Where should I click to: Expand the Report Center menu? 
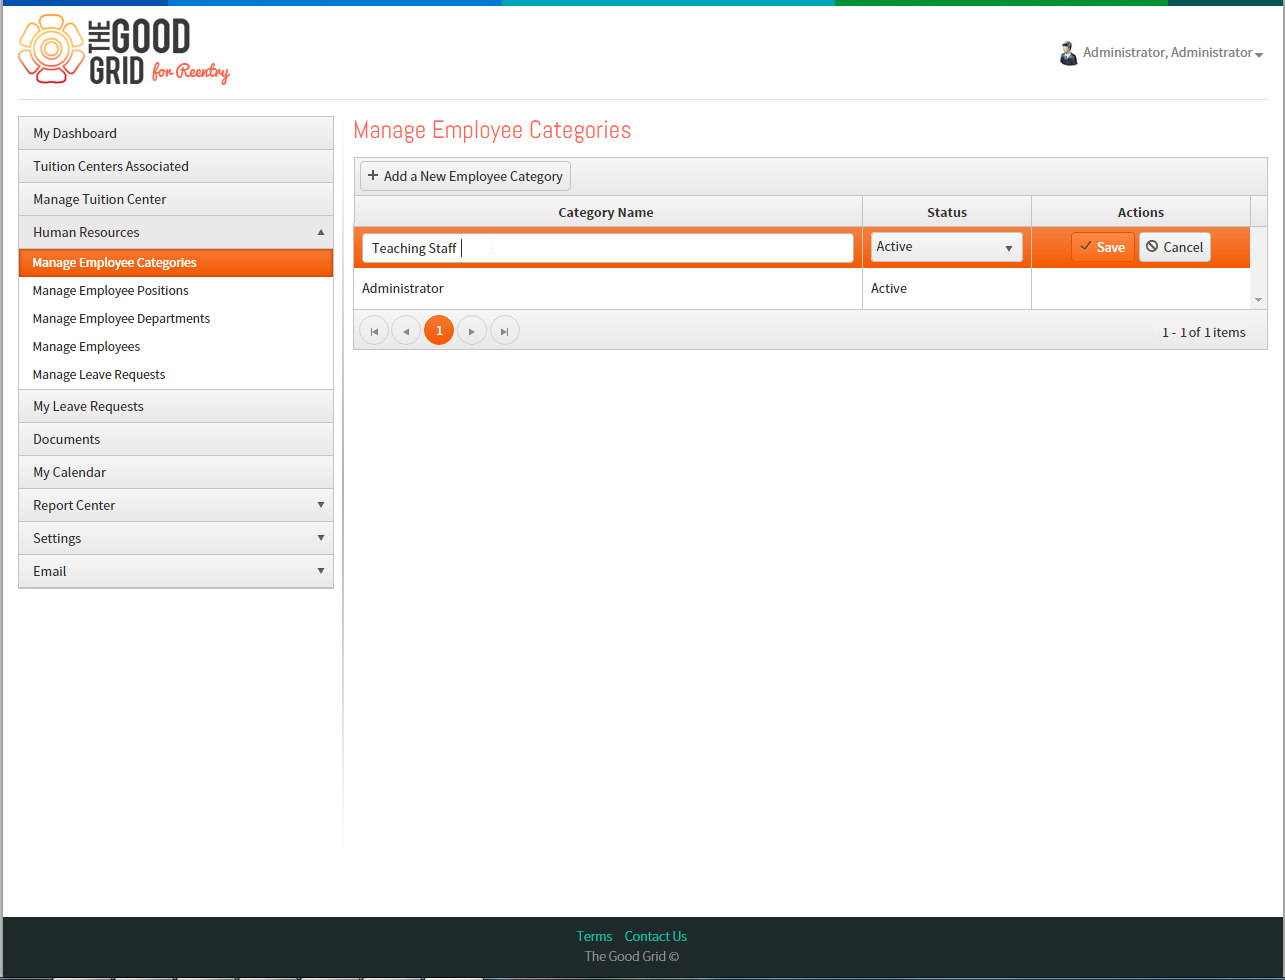pos(176,505)
